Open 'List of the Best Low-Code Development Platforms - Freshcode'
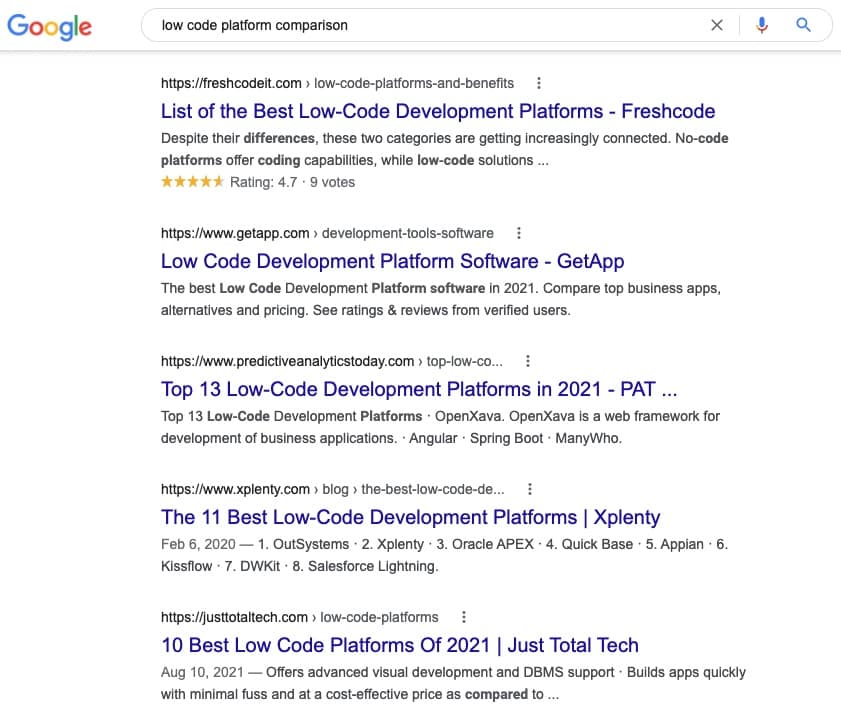 coord(438,111)
